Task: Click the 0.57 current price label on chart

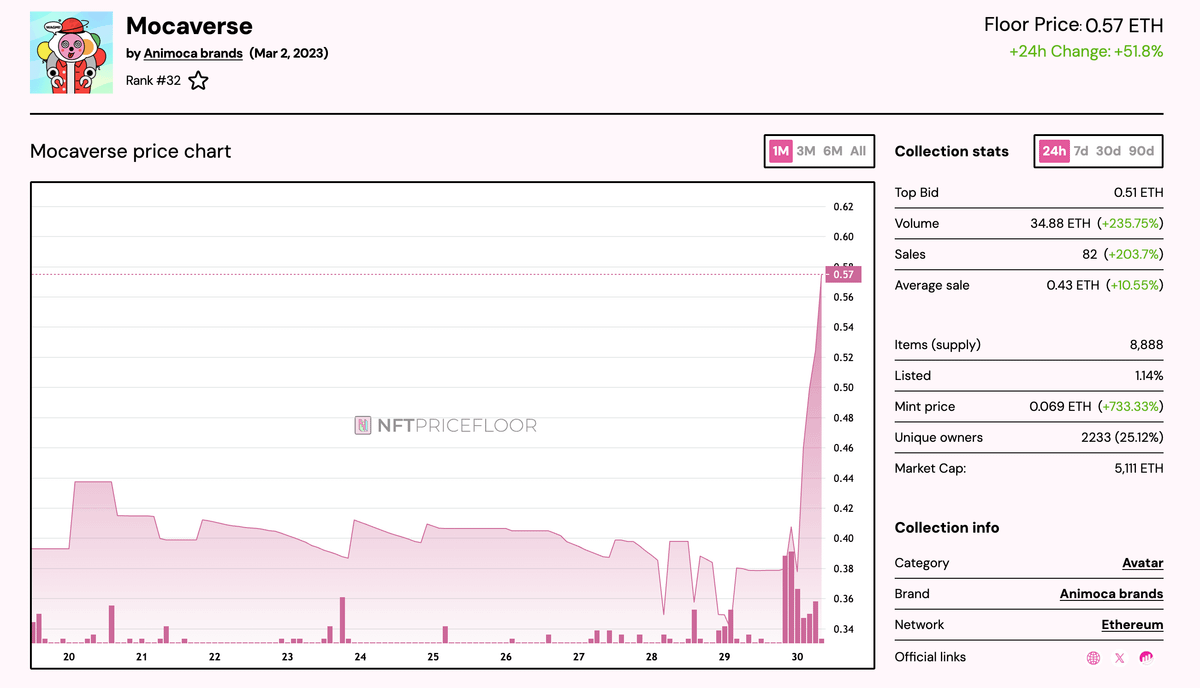Action: pyautogui.click(x=842, y=274)
